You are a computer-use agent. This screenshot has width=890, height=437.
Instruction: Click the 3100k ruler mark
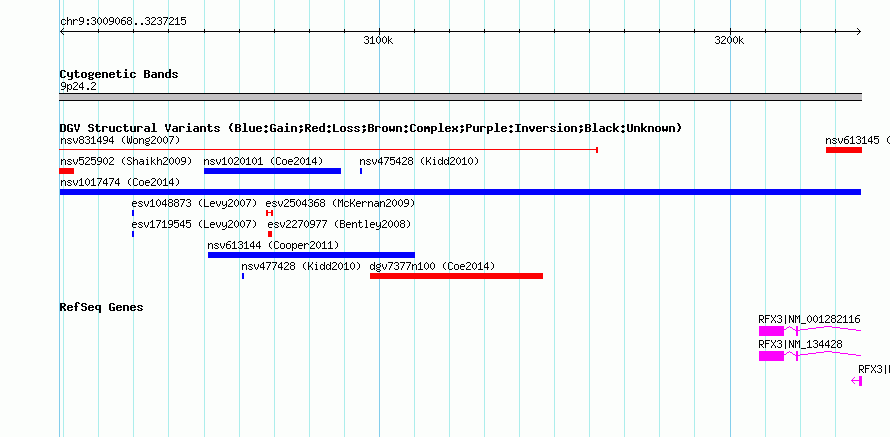coord(378,40)
